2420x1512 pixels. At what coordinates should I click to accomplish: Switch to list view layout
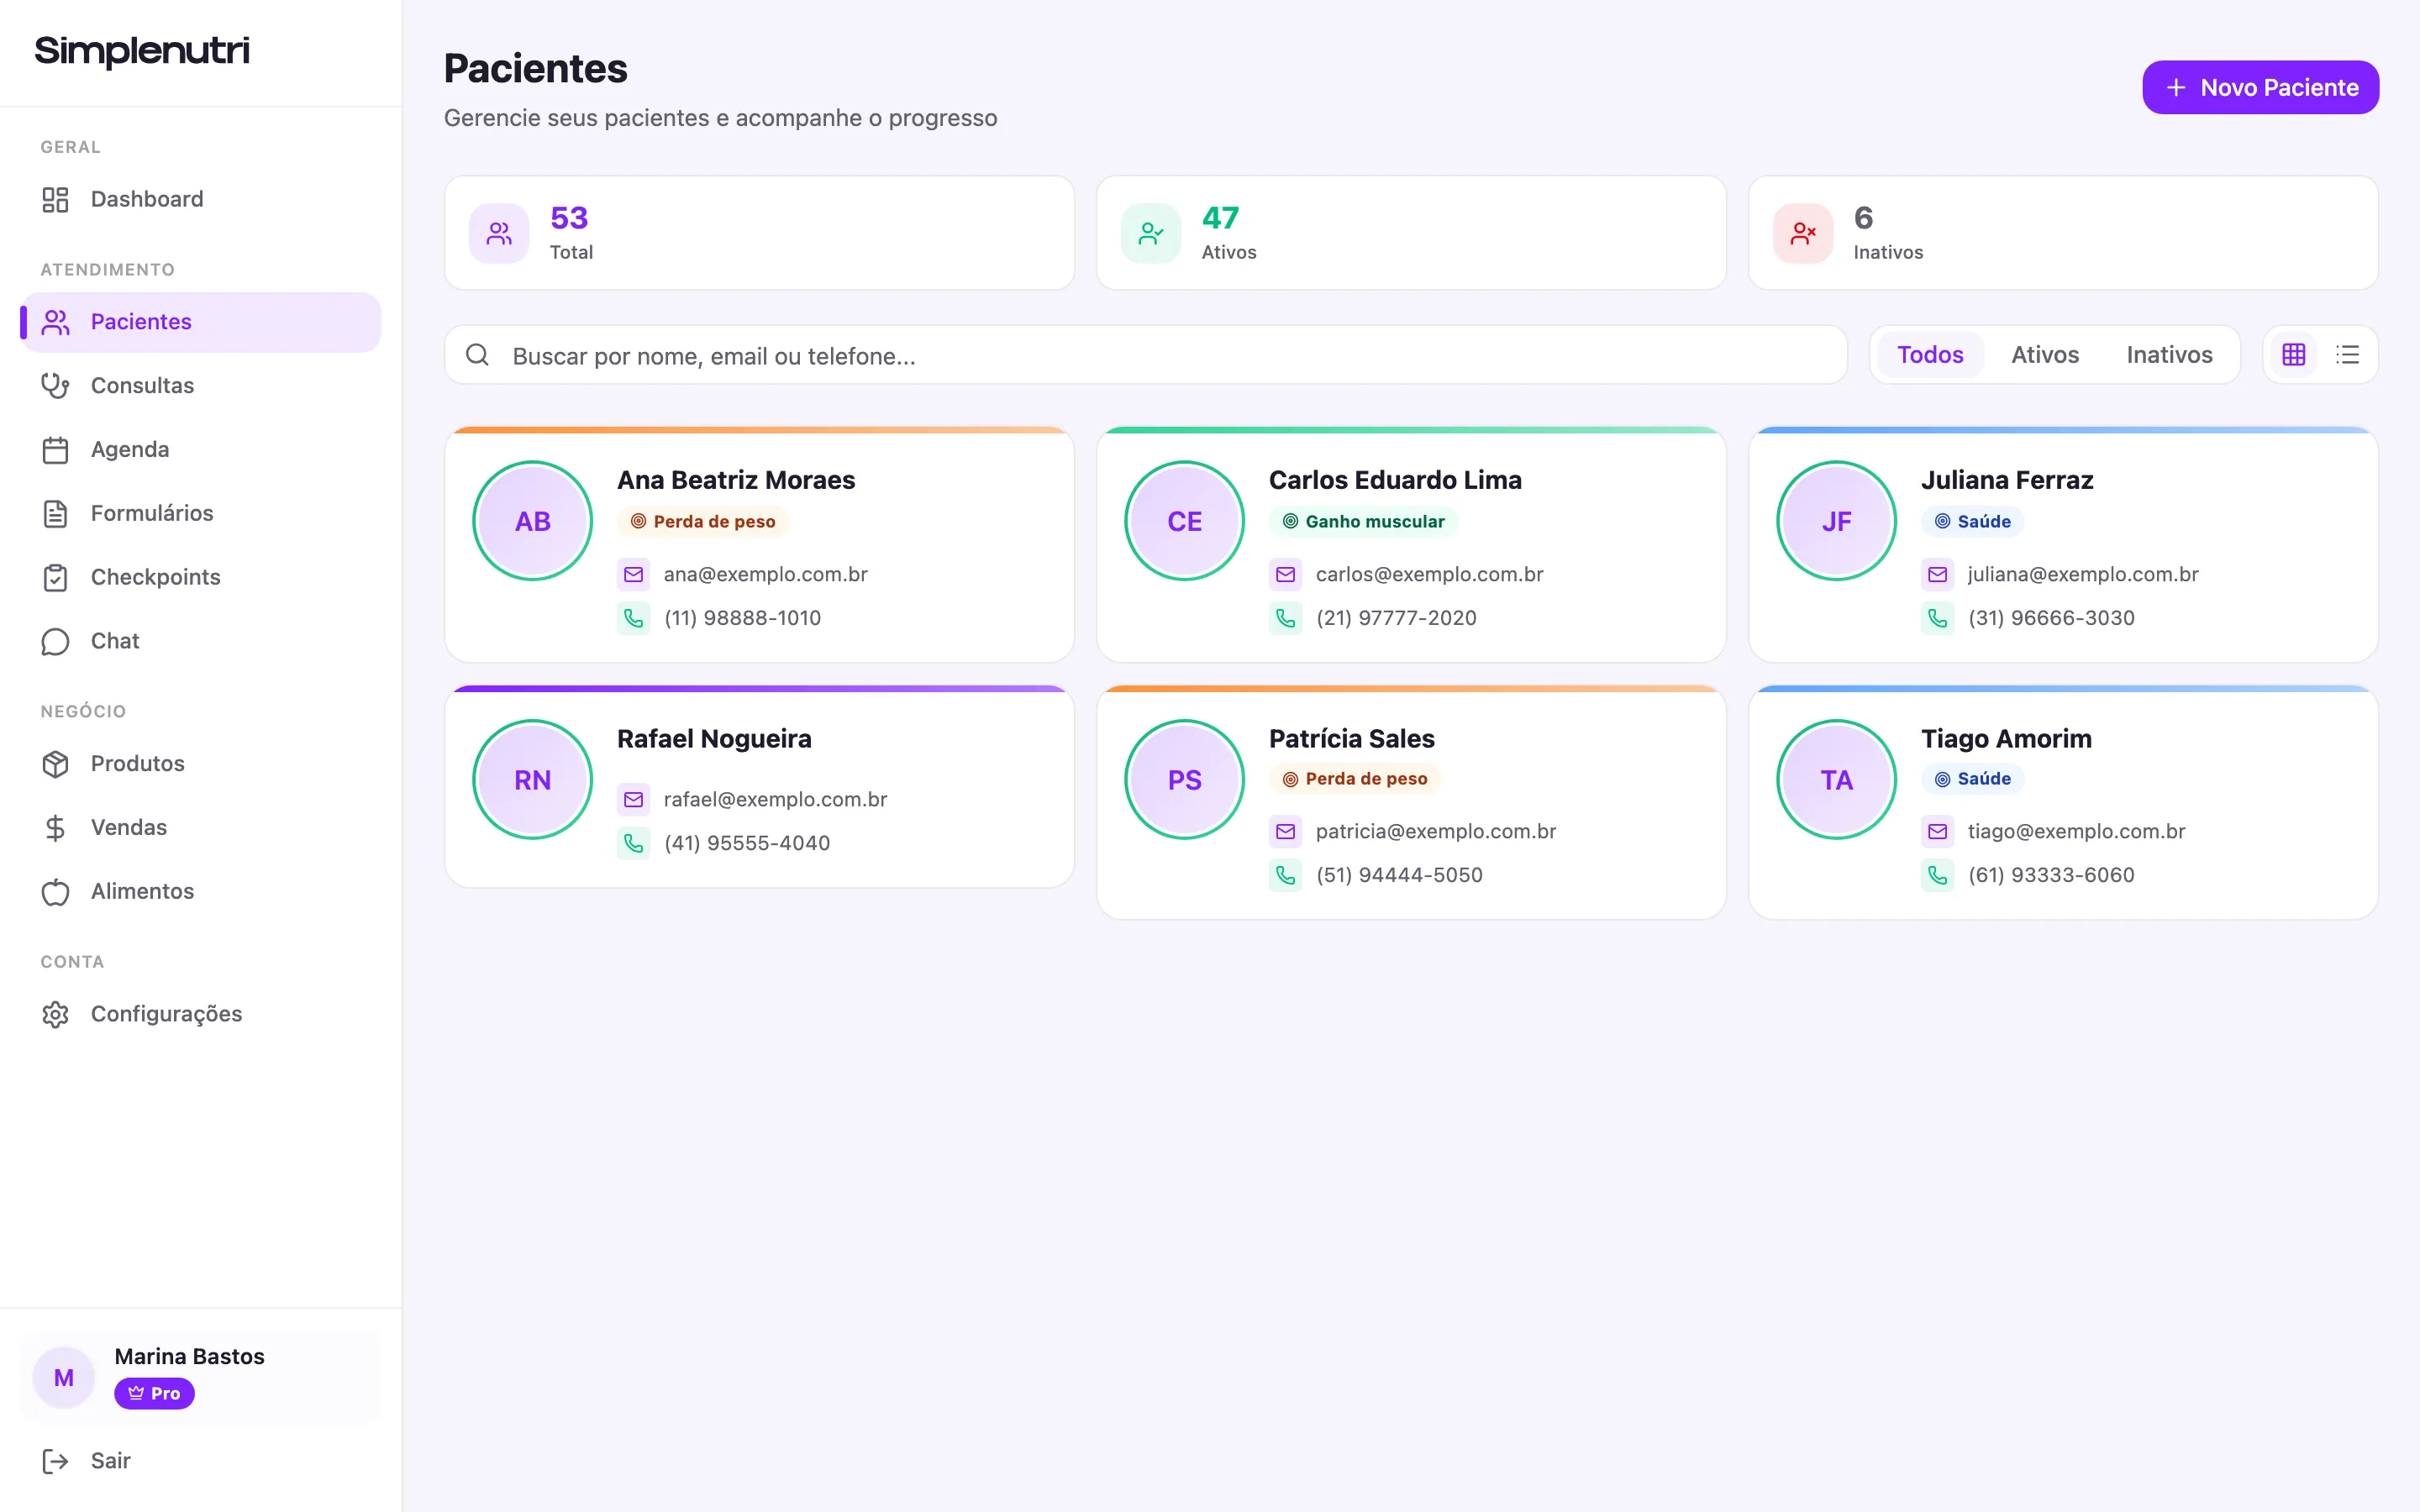tap(2347, 355)
